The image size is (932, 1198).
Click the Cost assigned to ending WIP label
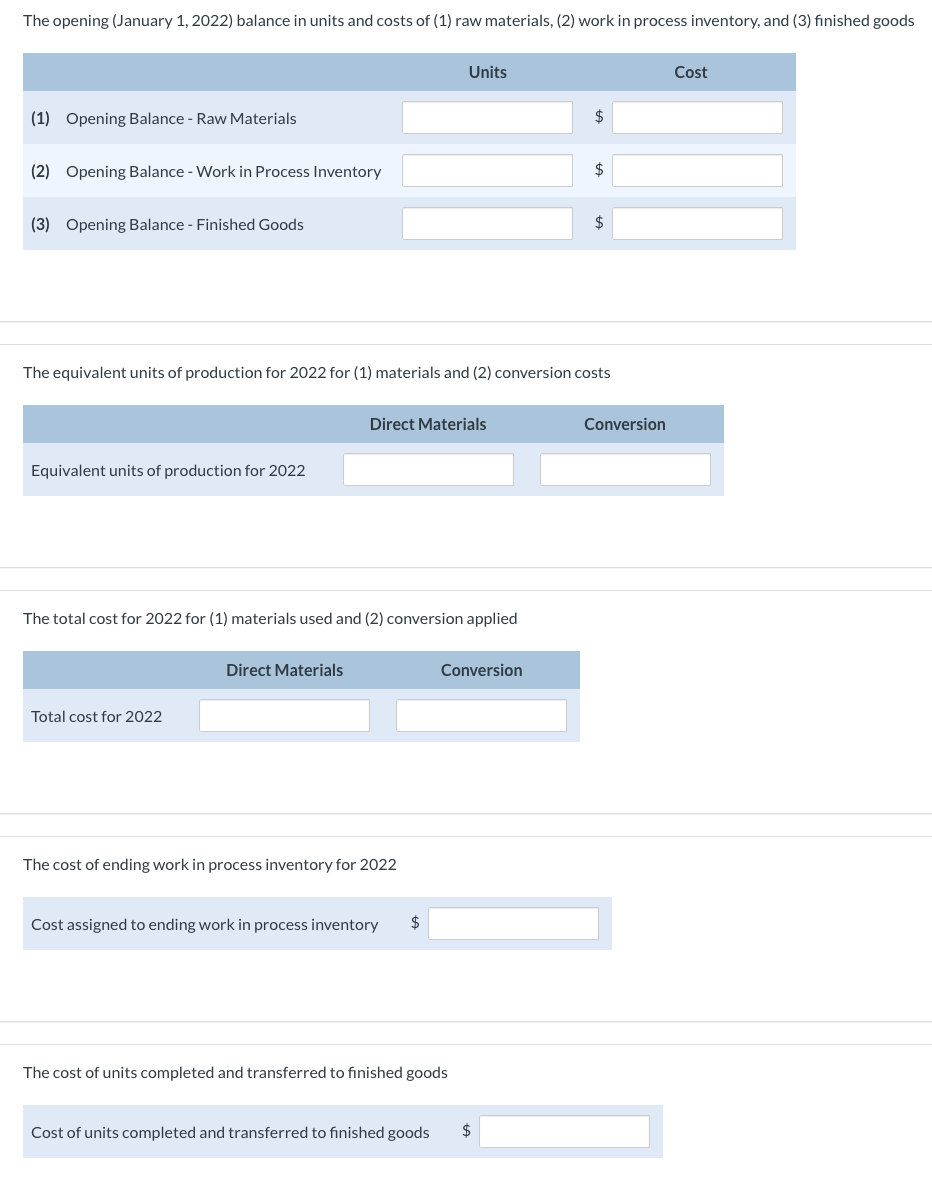[x=205, y=923]
